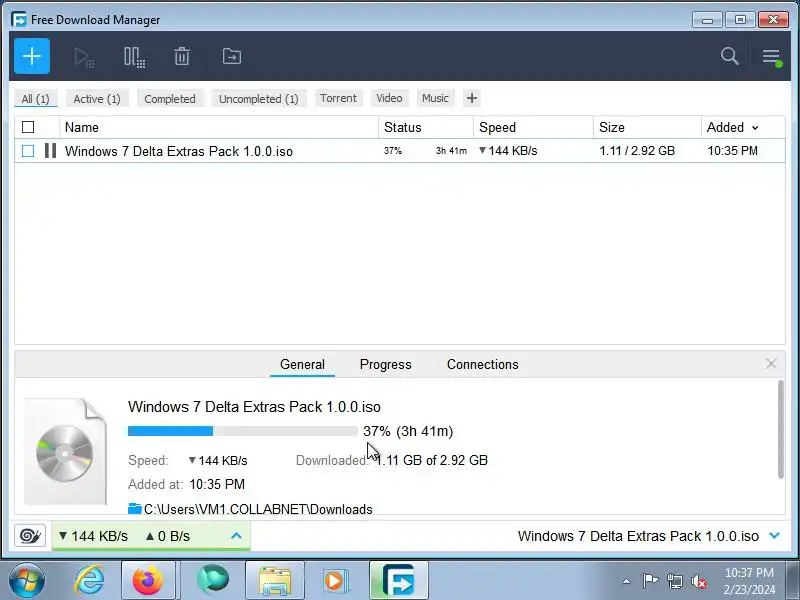Check the Windows 7 Delta Extras Pack row
Image resolution: width=800 pixels, height=600 pixels.
click(28, 151)
